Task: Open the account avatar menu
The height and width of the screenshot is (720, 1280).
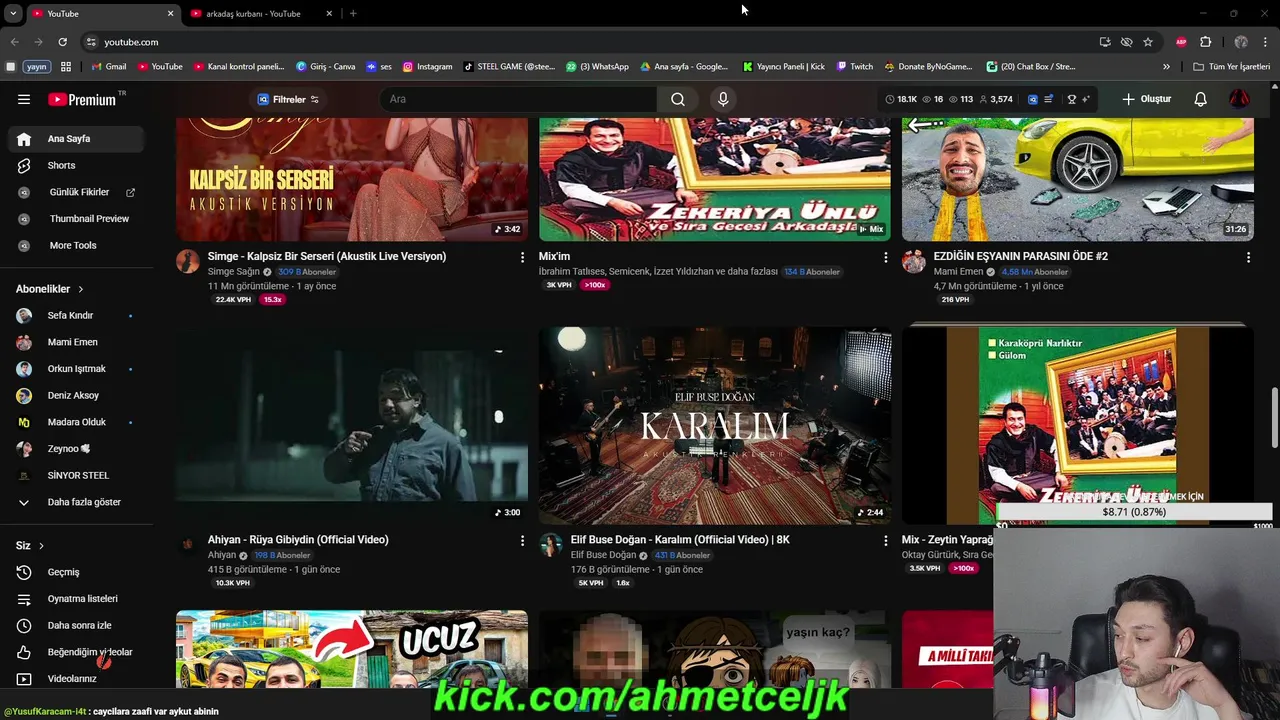Action: pos(1239,99)
